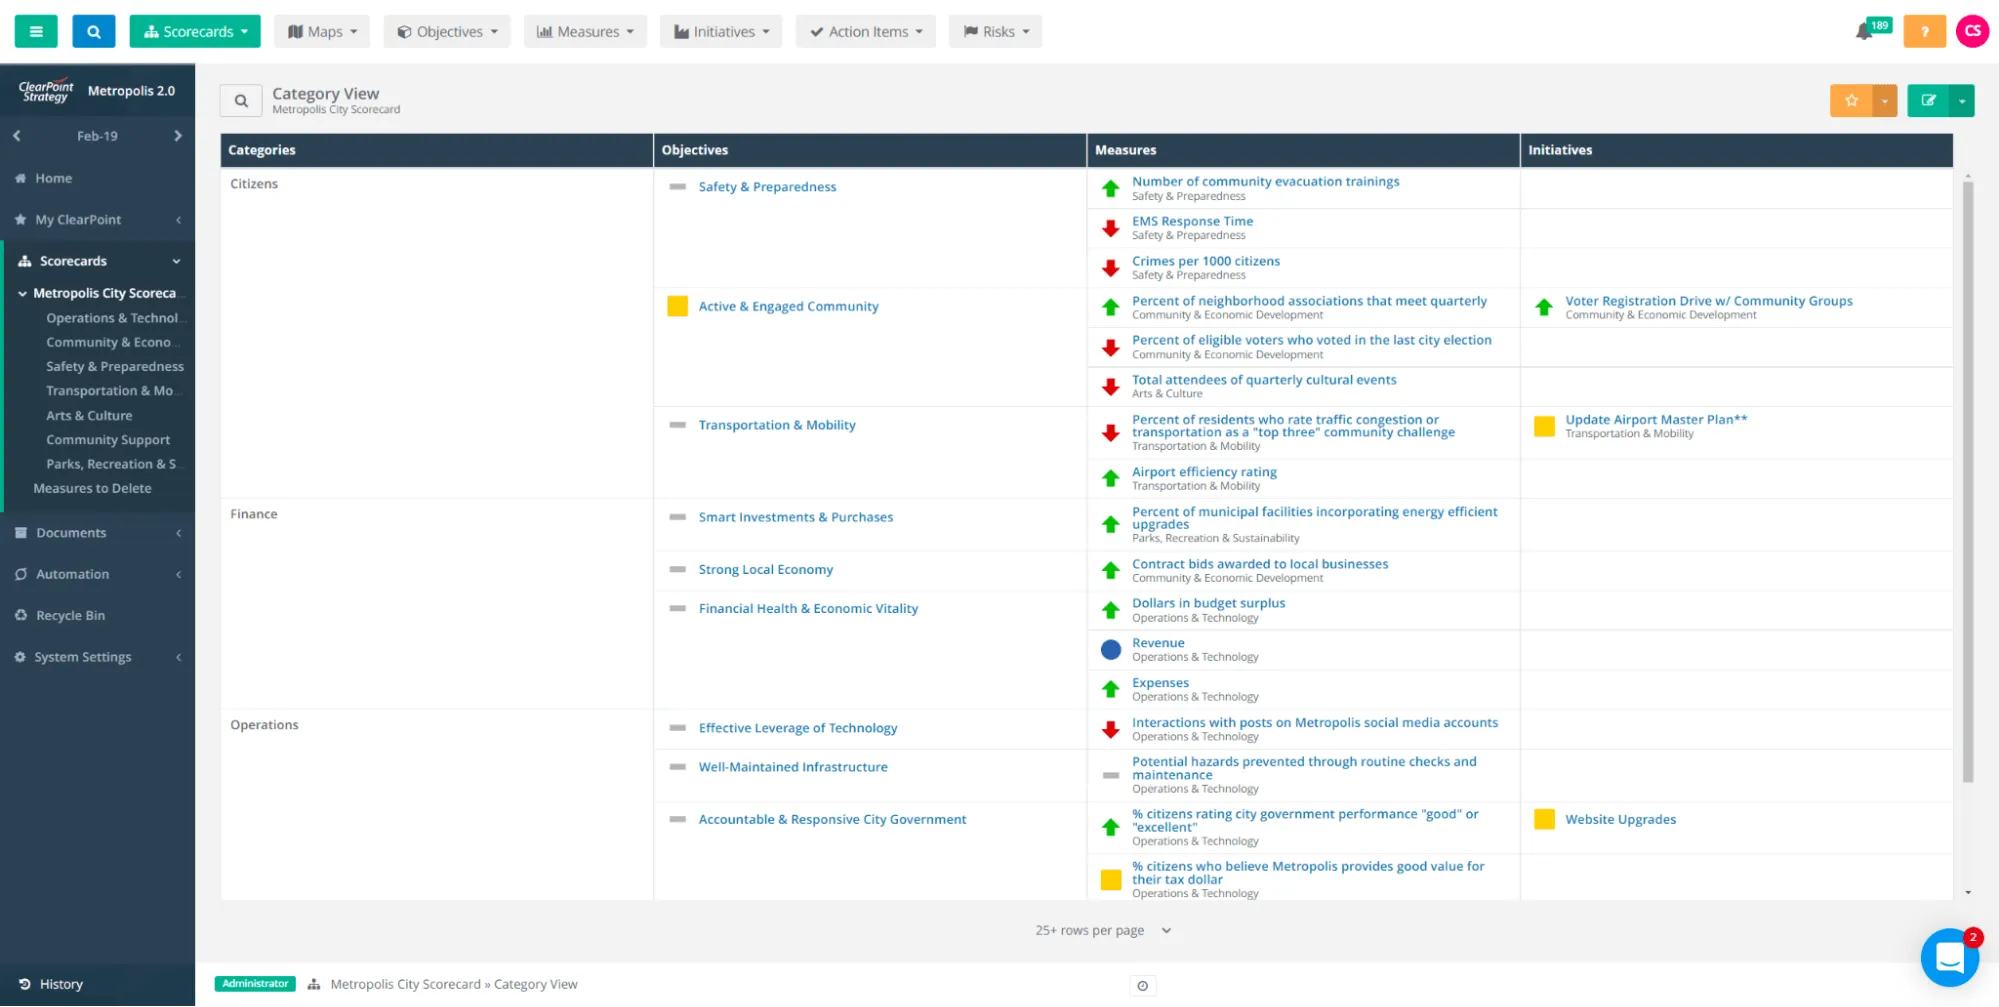
Task: Click the red down arrow beside EMS Response Time
Action: tap(1110, 228)
